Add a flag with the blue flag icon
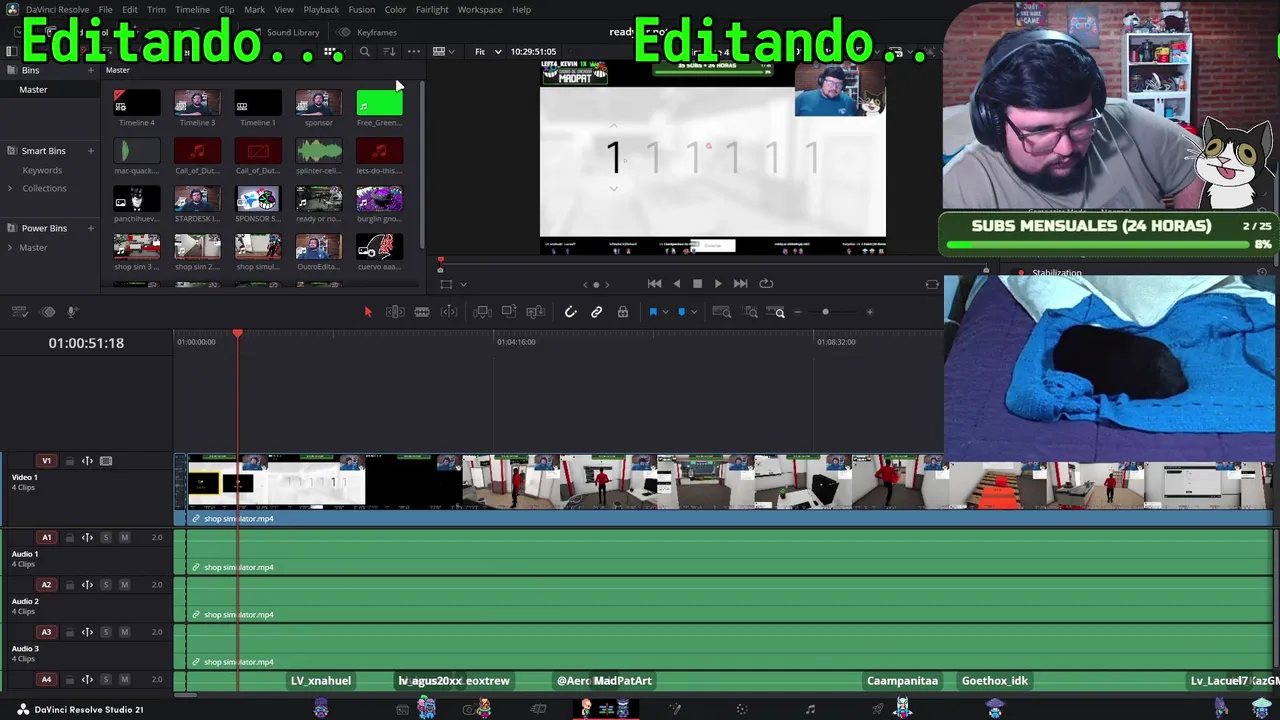 tap(653, 312)
